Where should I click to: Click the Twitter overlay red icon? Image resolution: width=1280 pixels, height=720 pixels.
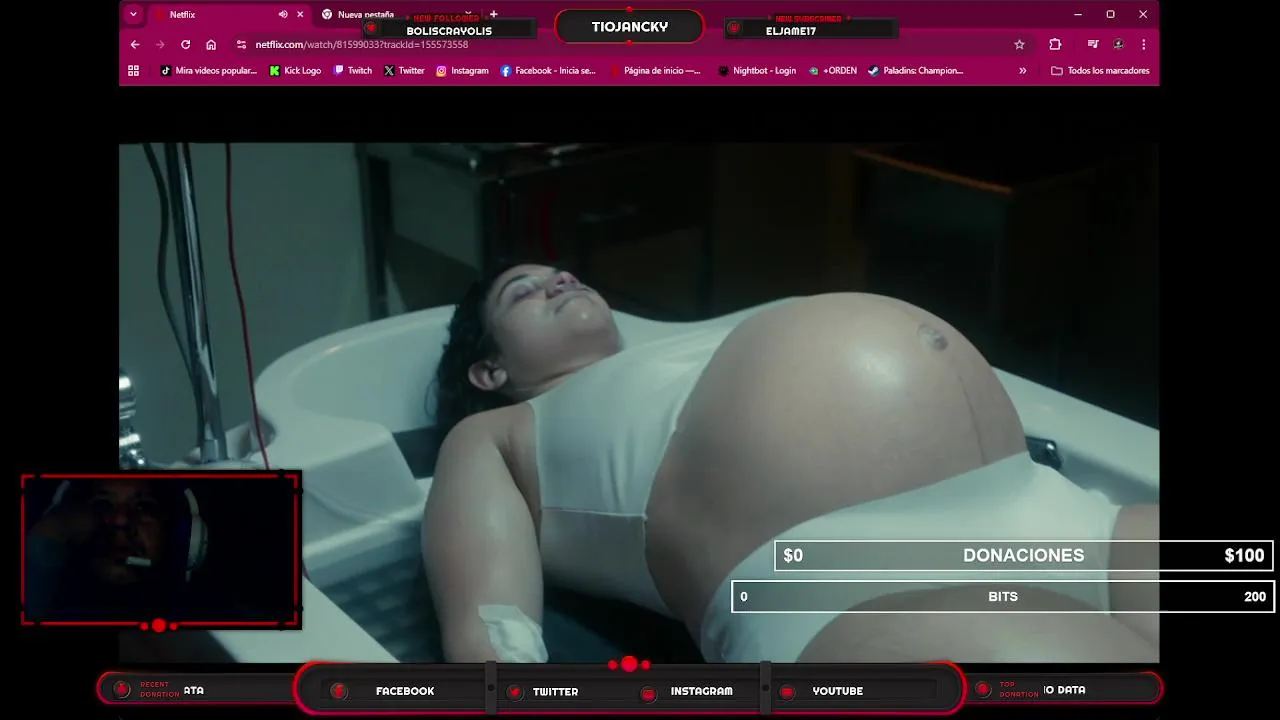(515, 692)
